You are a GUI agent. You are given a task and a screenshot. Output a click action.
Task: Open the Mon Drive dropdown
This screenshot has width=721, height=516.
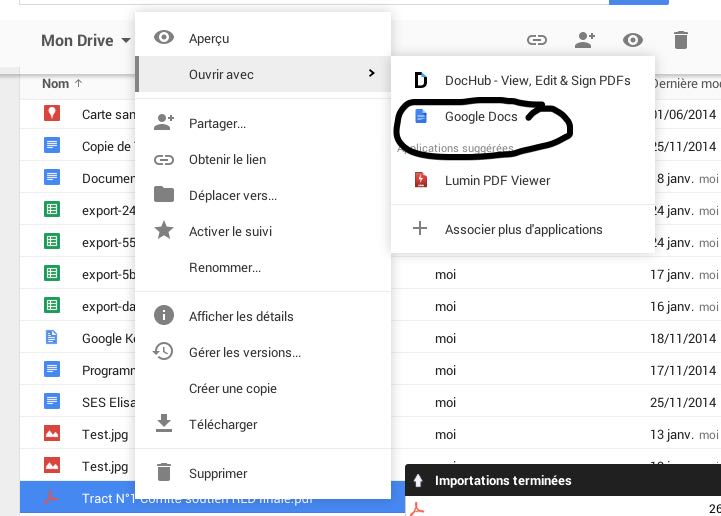click(x=86, y=40)
